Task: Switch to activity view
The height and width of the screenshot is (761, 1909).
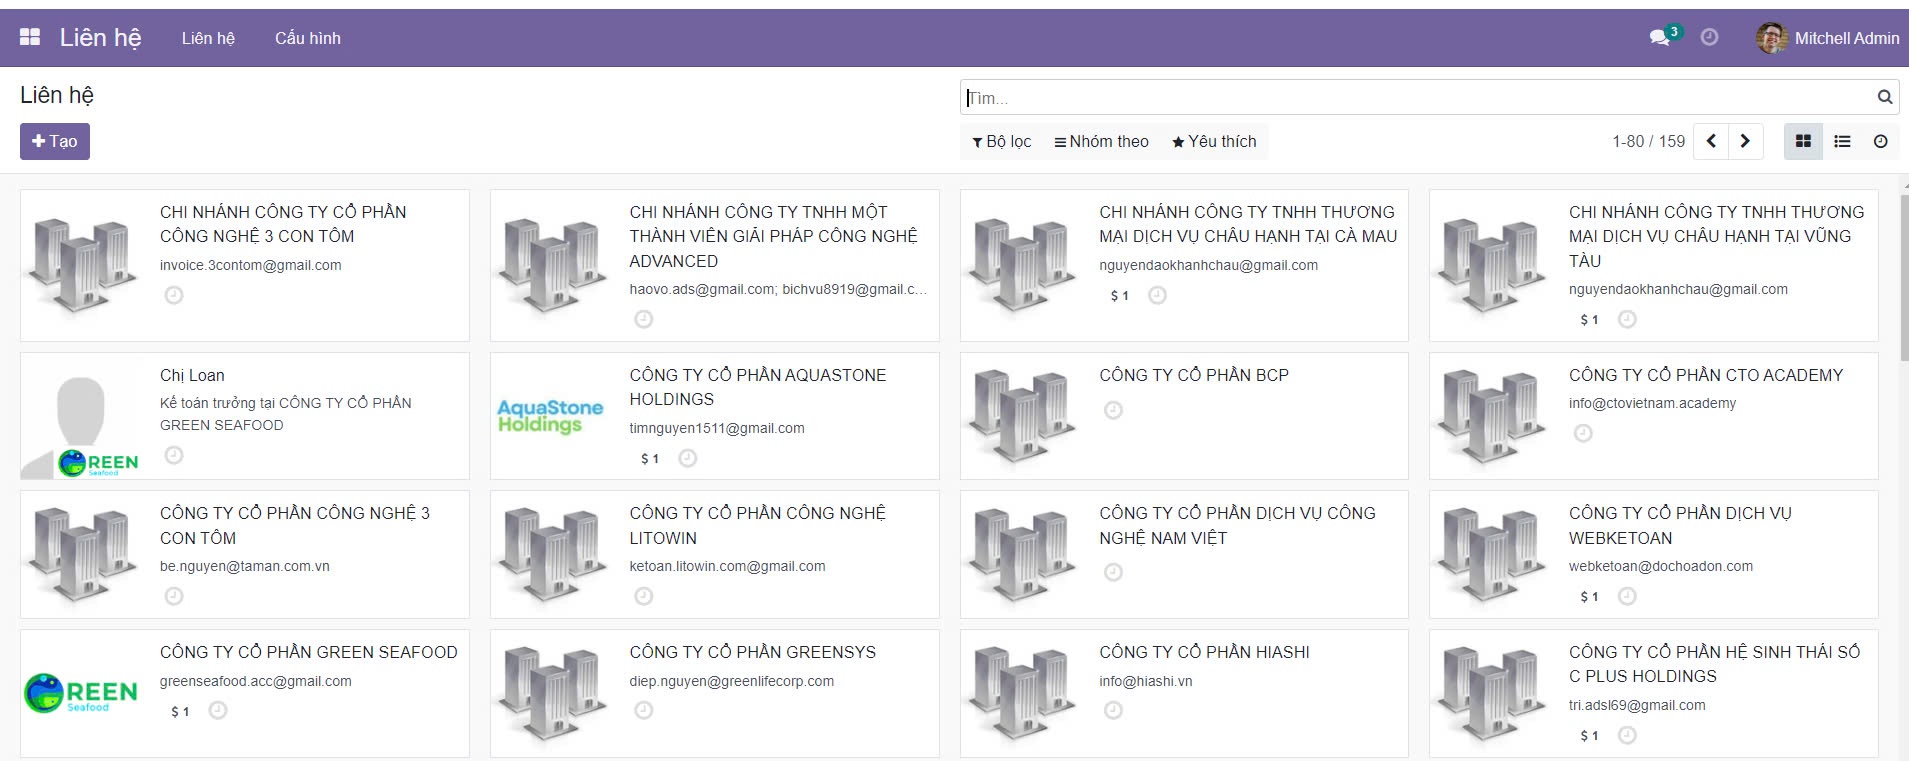Action: [x=1880, y=142]
